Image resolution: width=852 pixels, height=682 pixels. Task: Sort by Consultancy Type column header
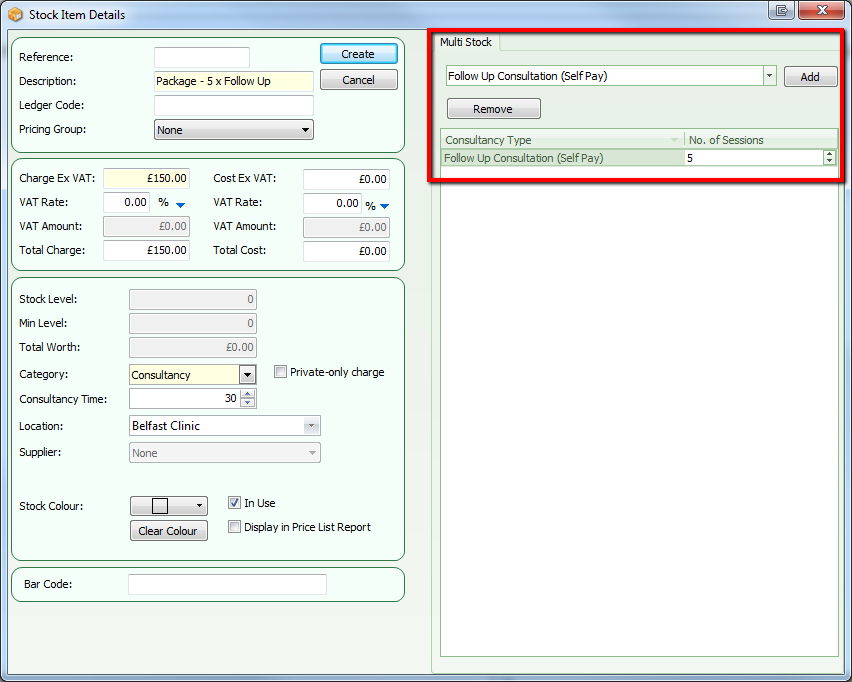562,140
